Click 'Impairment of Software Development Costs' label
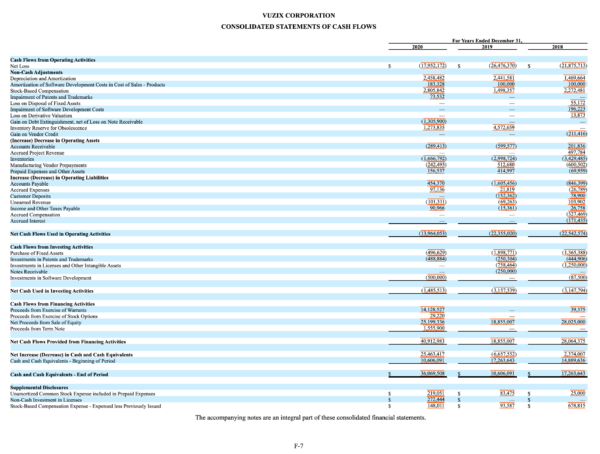The height and width of the screenshot is (454, 600). (57, 109)
